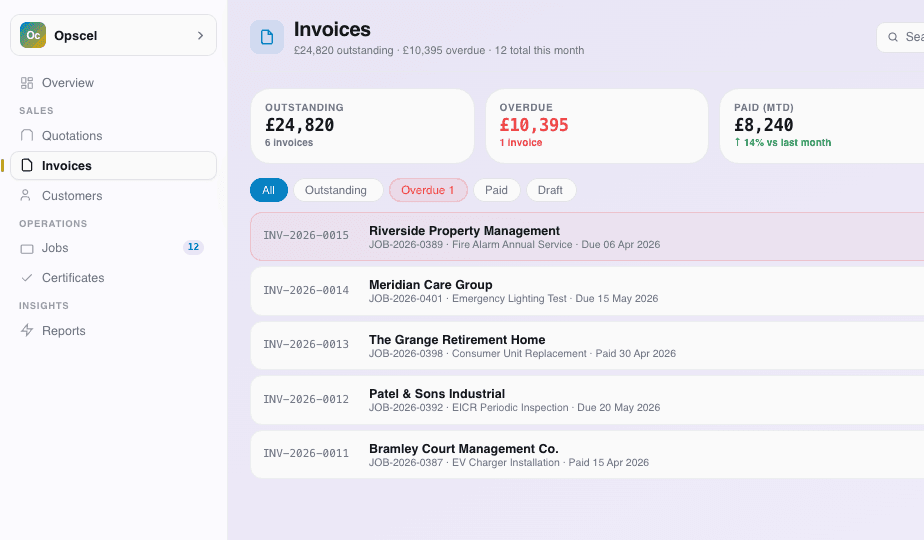Click JOB-2026-0389 Fire Alarm Annual Service line

pyautogui.click(x=514, y=245)
